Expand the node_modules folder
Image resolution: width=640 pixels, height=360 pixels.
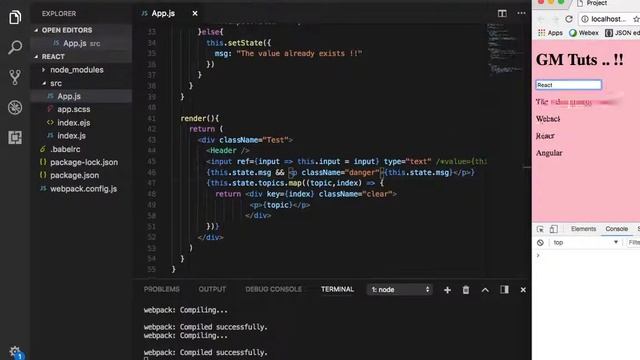click(x=77, y=70)
